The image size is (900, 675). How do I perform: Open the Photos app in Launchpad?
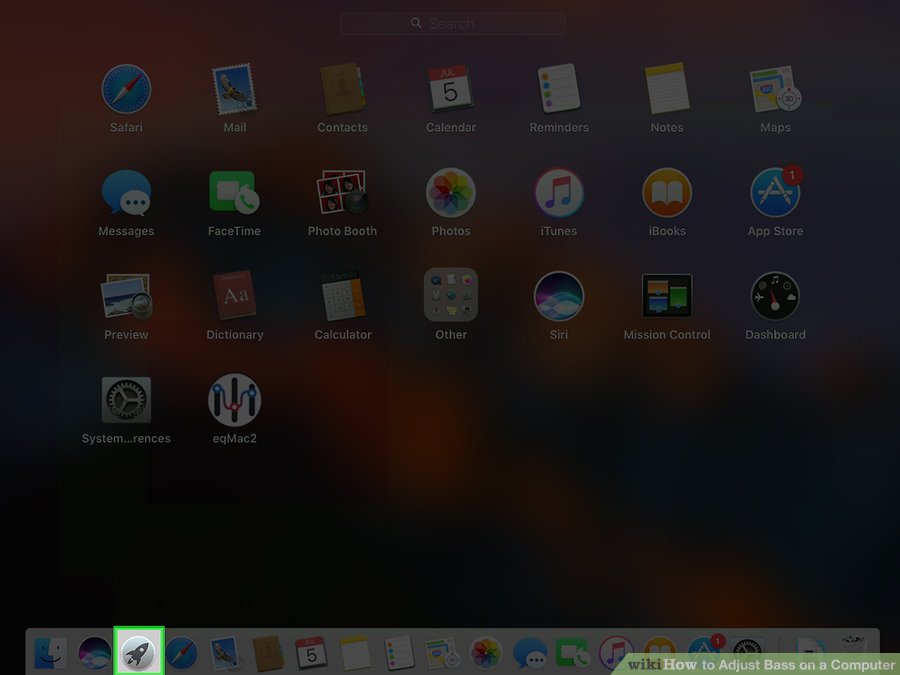click(451, 192)
